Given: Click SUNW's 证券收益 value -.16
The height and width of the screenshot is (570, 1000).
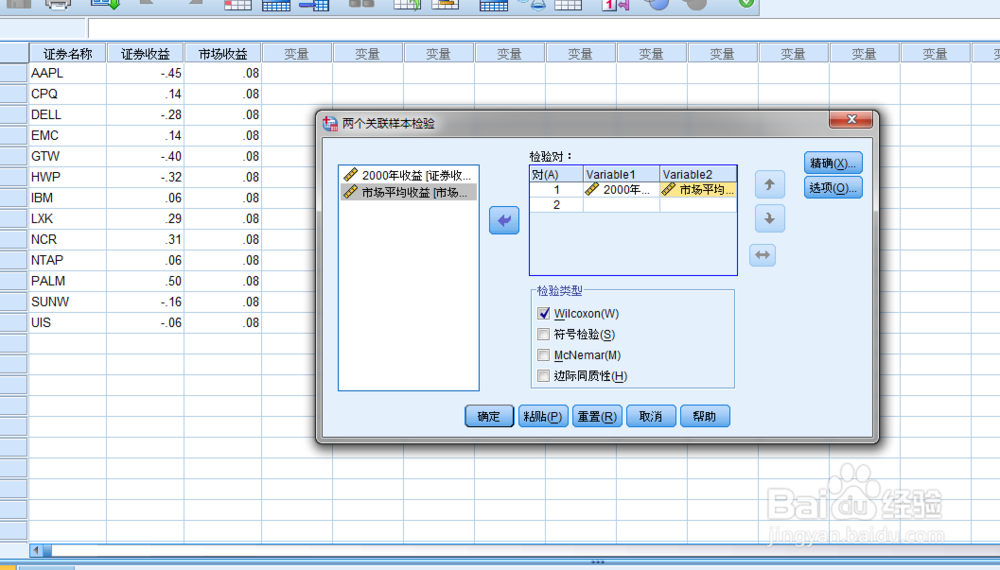Looking at the screenshot, I should [x=145, y=302].
